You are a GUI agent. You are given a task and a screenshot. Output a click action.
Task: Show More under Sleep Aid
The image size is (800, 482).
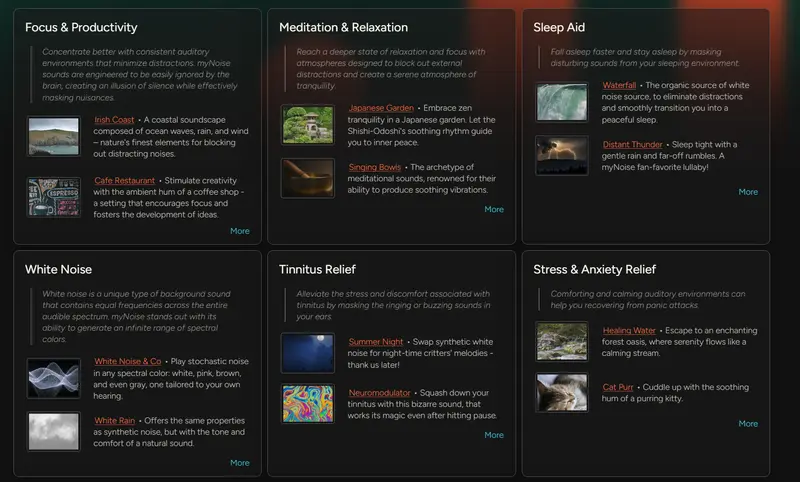click(748, 192)
